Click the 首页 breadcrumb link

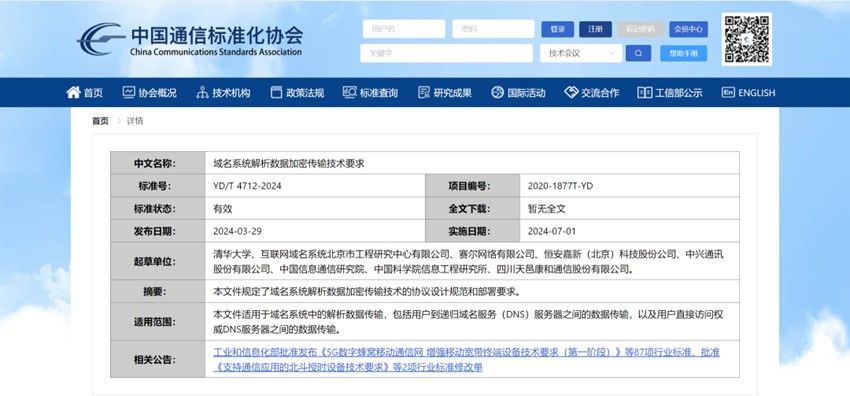tap(100, 121)
